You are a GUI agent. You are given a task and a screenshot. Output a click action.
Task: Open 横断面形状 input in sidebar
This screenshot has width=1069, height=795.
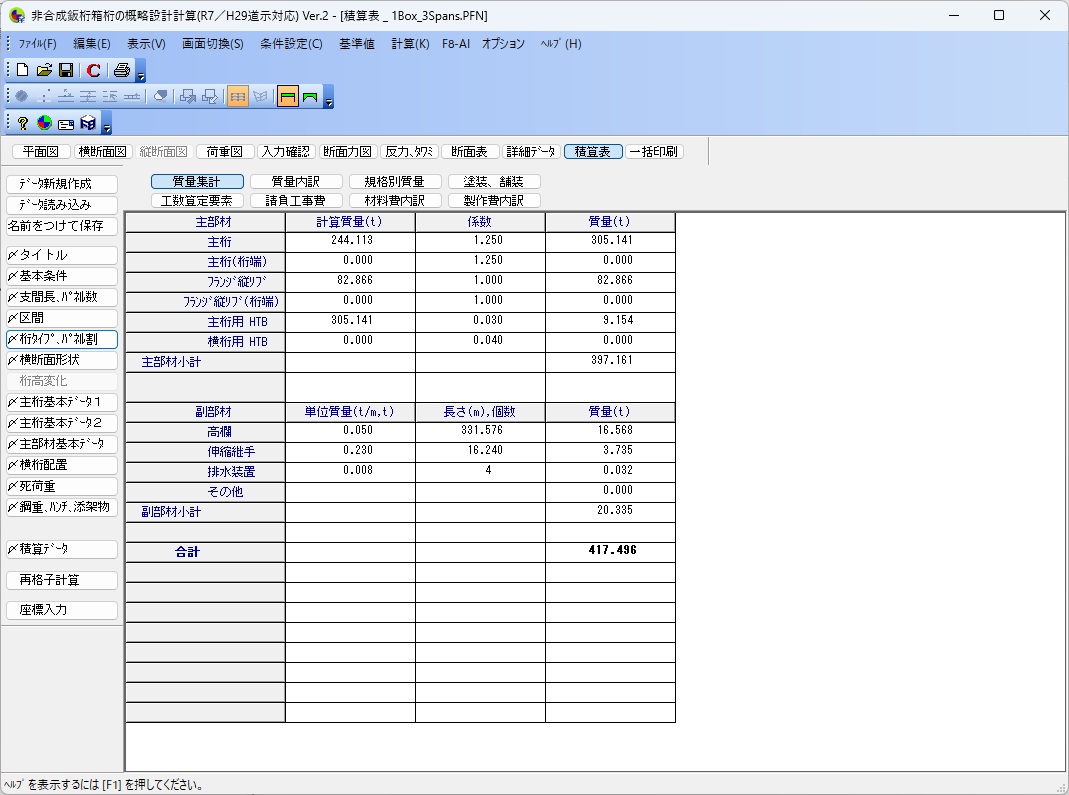62,360
